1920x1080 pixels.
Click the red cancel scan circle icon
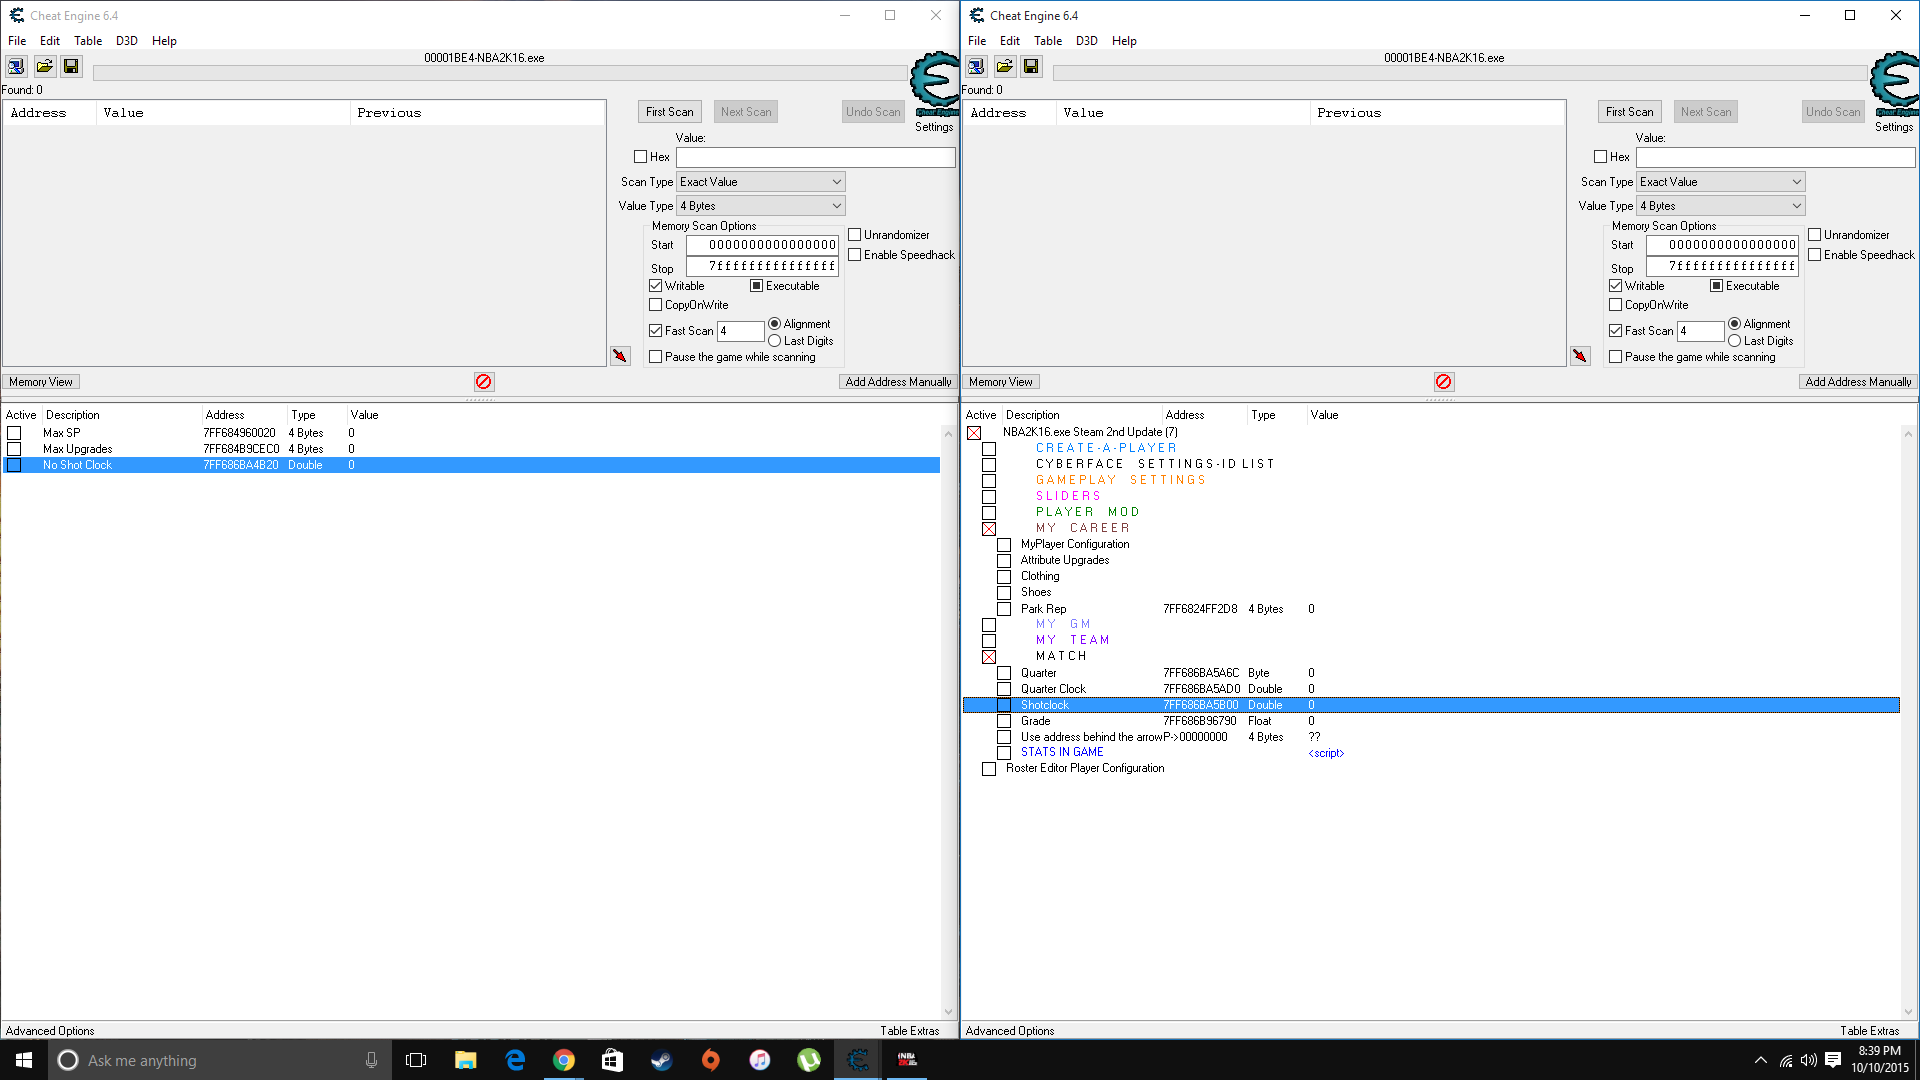[484, 381]
